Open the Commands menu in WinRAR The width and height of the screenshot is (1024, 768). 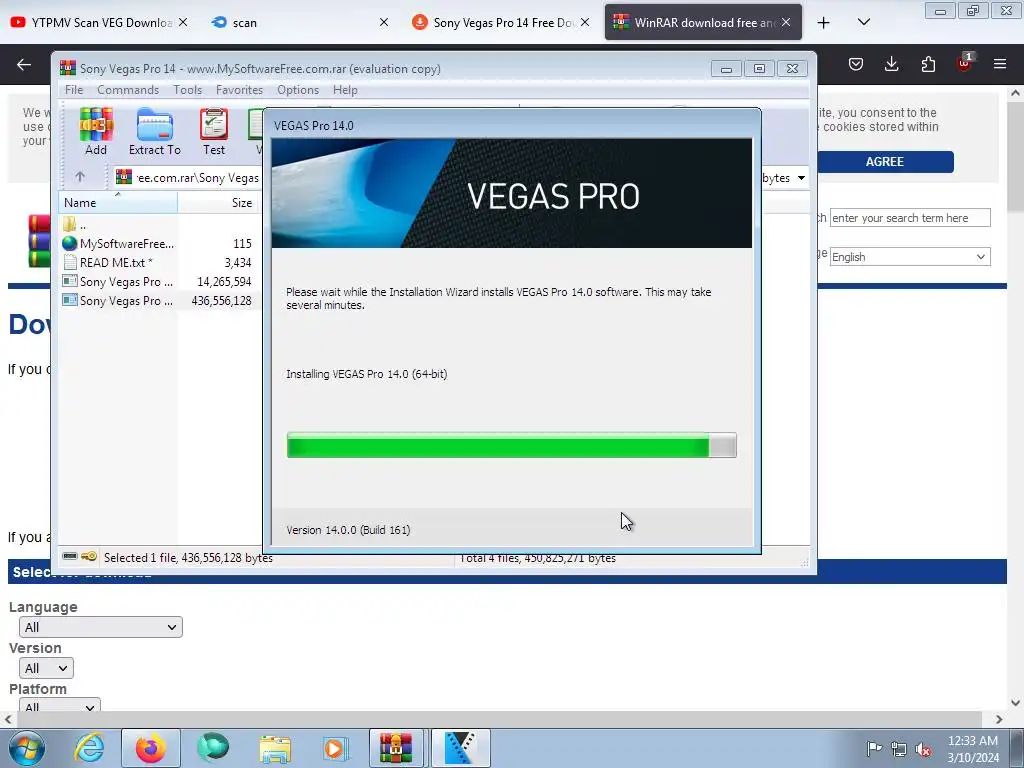(128, 90)
